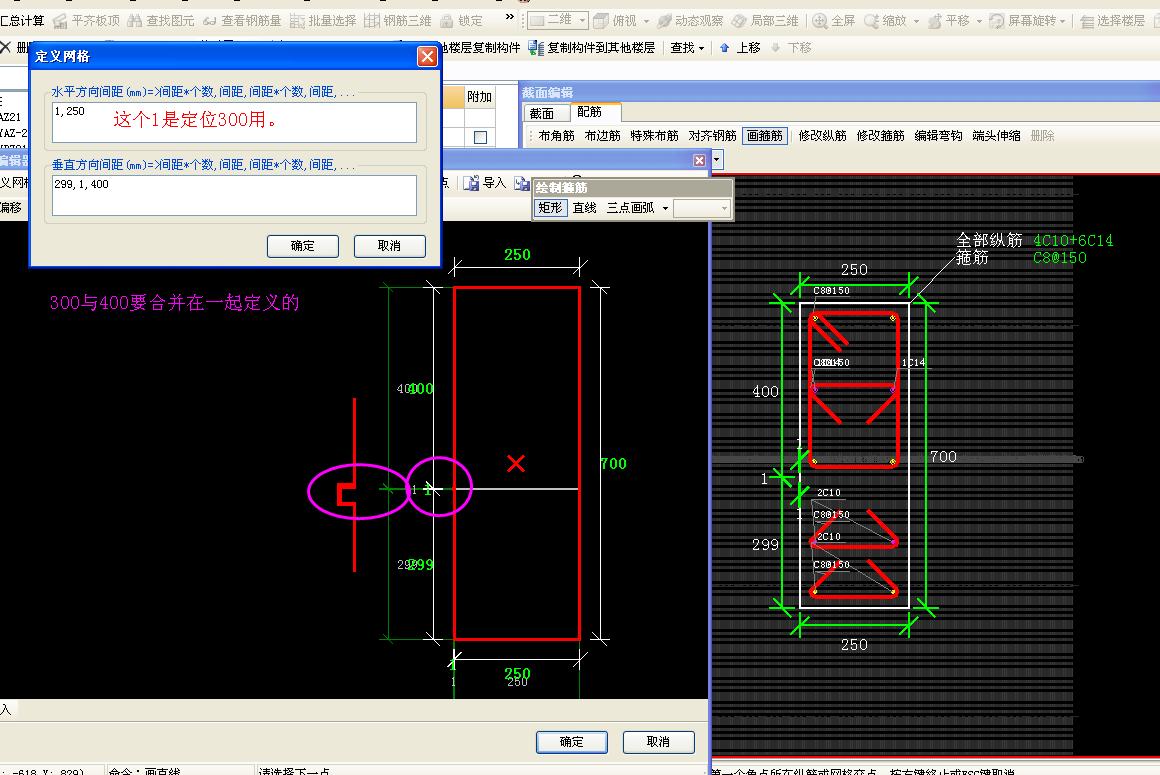Image resolution: width=1160 pixels, height=775 pixels.
Task: Select 对齐钢筋 tool
Action: (x=712, y=135)
